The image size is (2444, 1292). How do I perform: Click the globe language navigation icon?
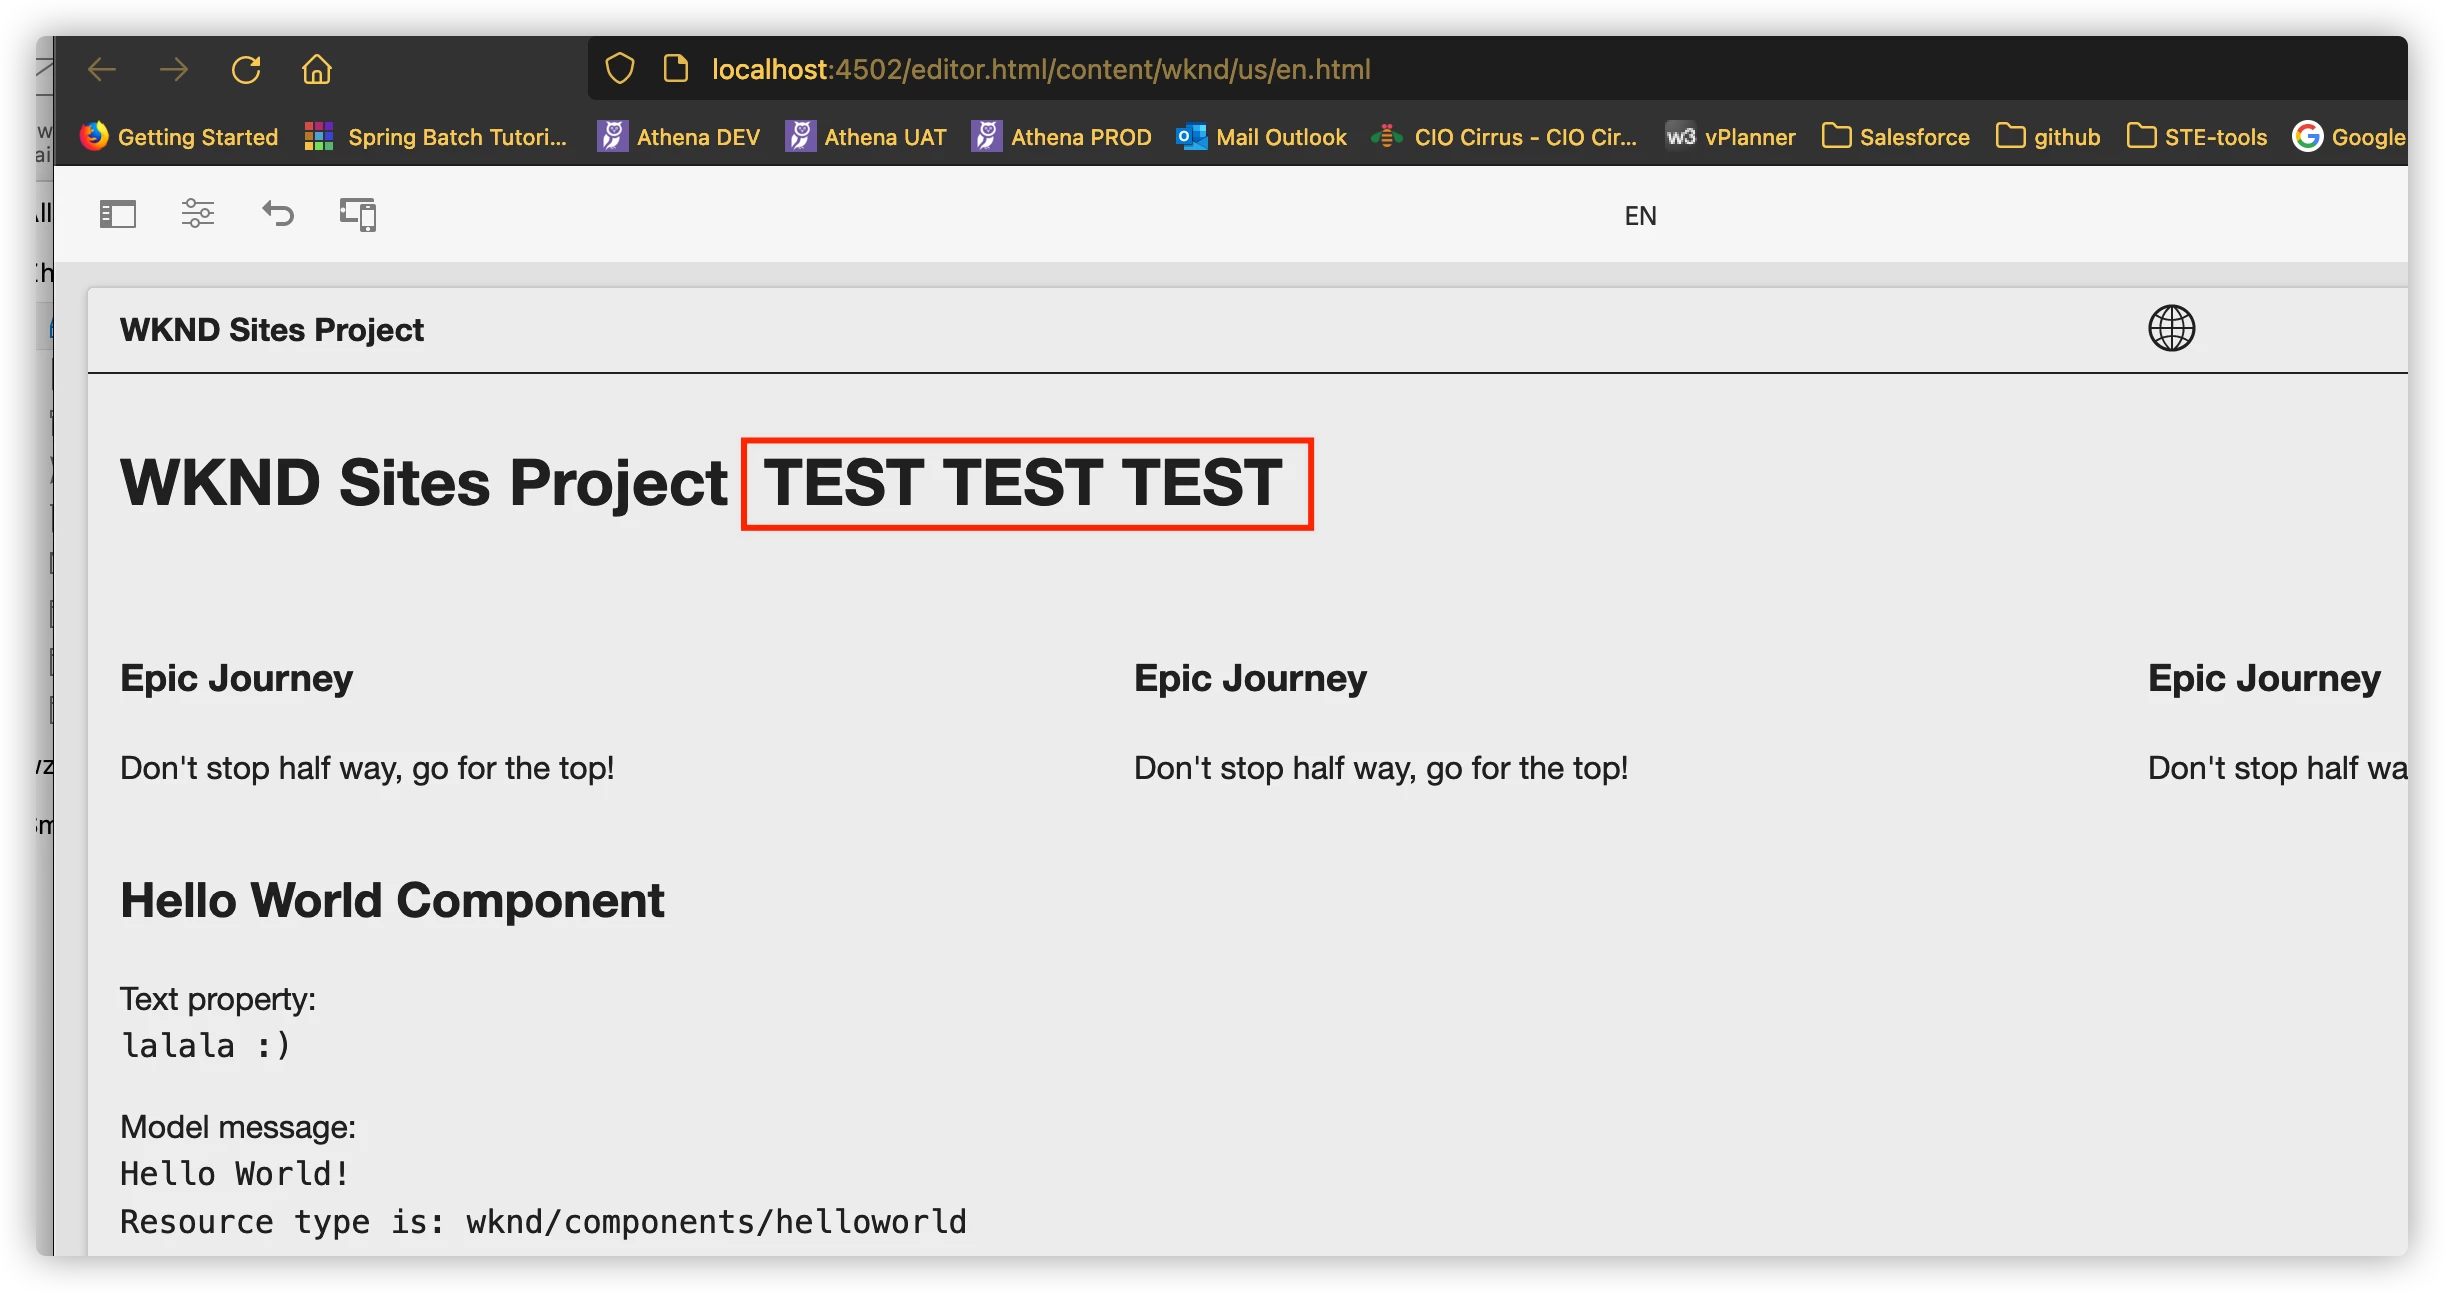(x=2171, y=328)
